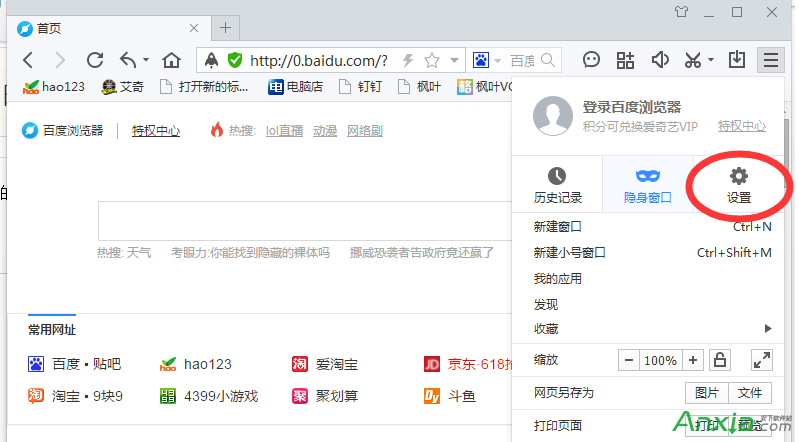Image resolution: width=799 pixels, height=442 pixels.
Task: Click the green security shield icon
Action: click(x=235, y=60)
